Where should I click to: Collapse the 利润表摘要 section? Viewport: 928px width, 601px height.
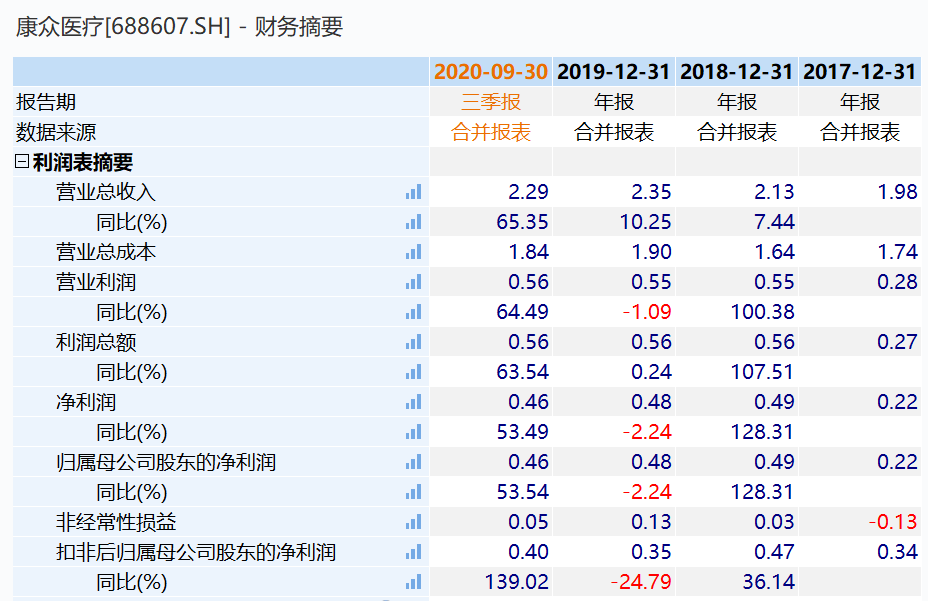pos(22,162)
